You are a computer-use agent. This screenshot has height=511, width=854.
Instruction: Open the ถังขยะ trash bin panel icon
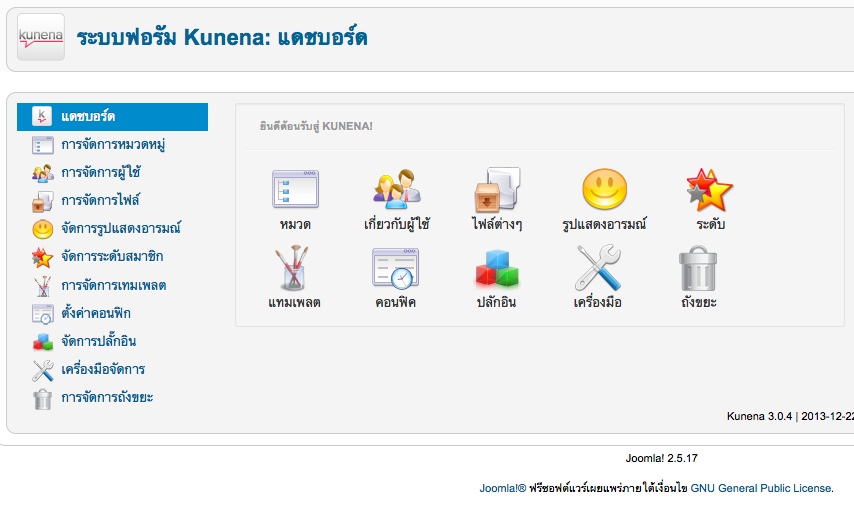(698, 268)
